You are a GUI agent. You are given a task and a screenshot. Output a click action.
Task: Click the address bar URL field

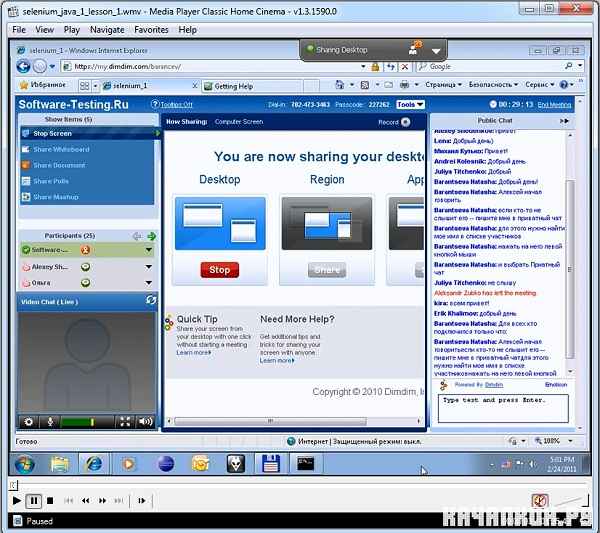214,67
